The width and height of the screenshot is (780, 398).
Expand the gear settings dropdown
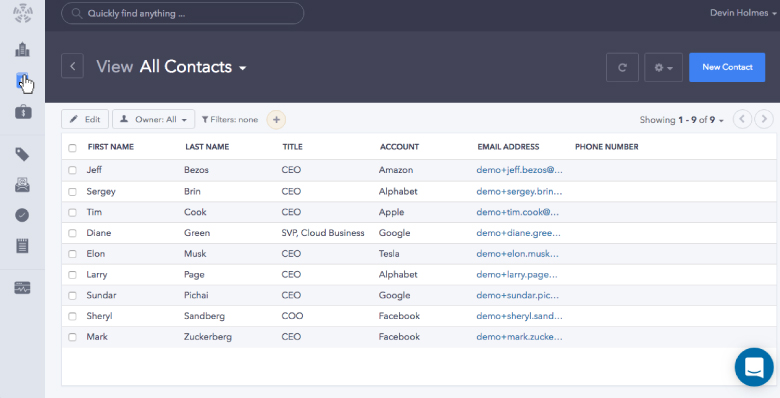click(664, 67)
